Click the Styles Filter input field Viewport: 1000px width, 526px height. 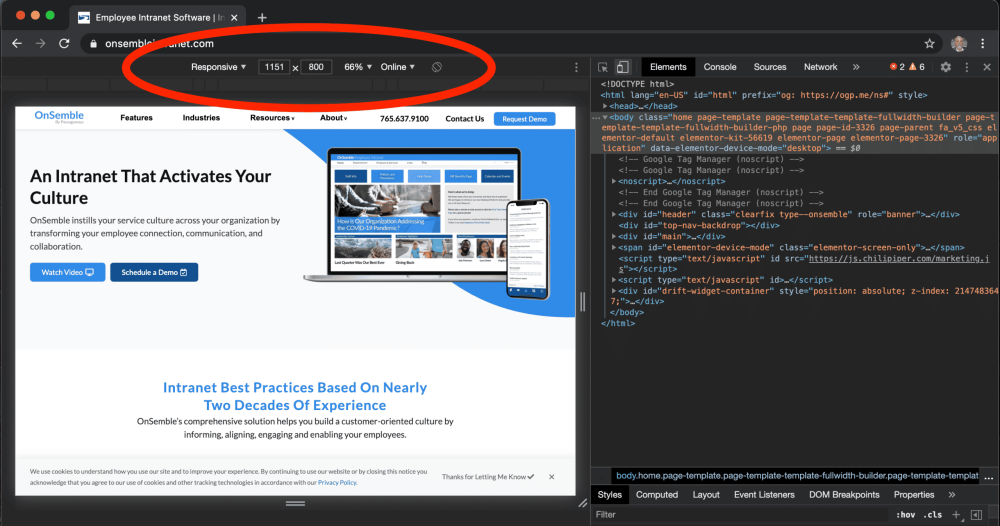pyautogui.click(x=740, y=515)
